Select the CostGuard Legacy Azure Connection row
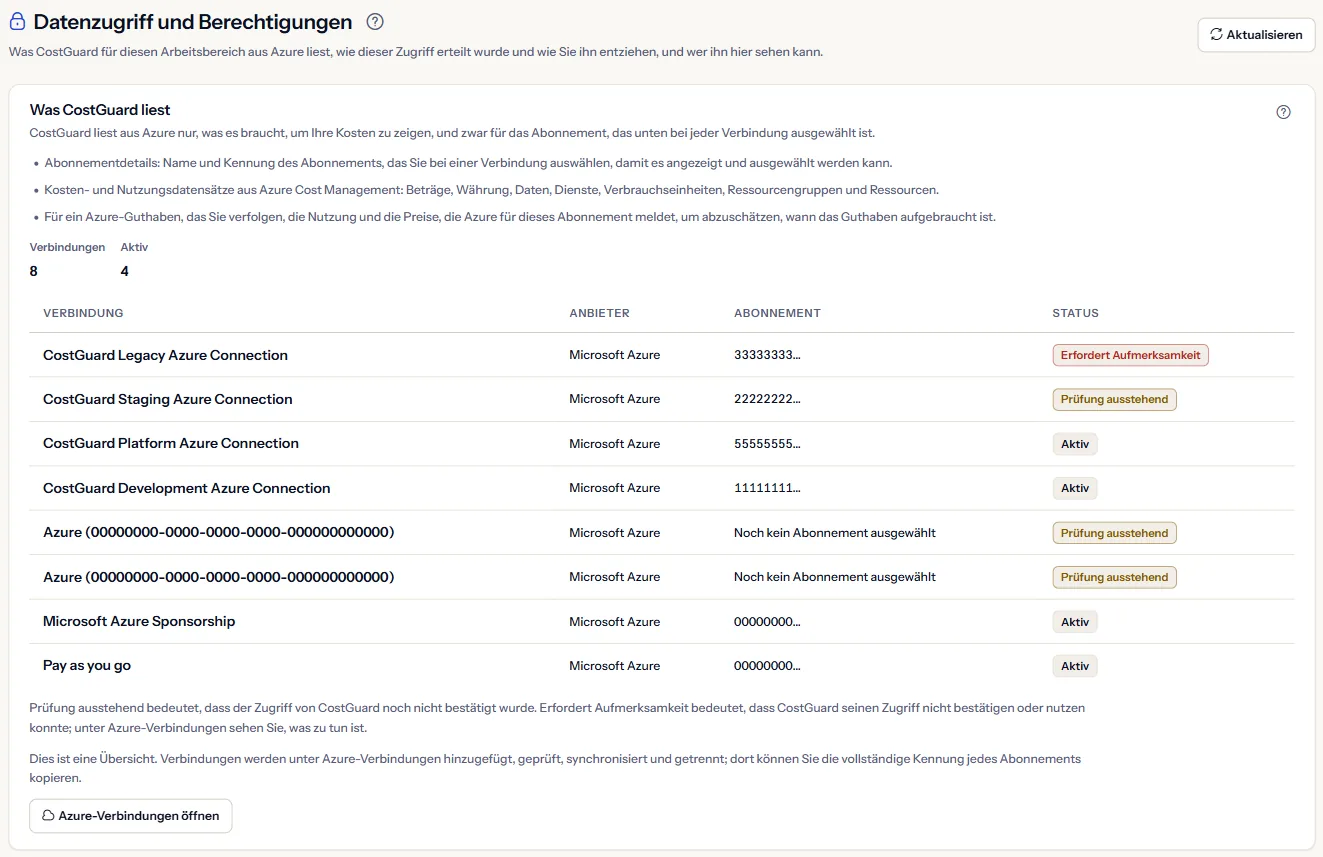1323x857 pixels. point(662,355)
